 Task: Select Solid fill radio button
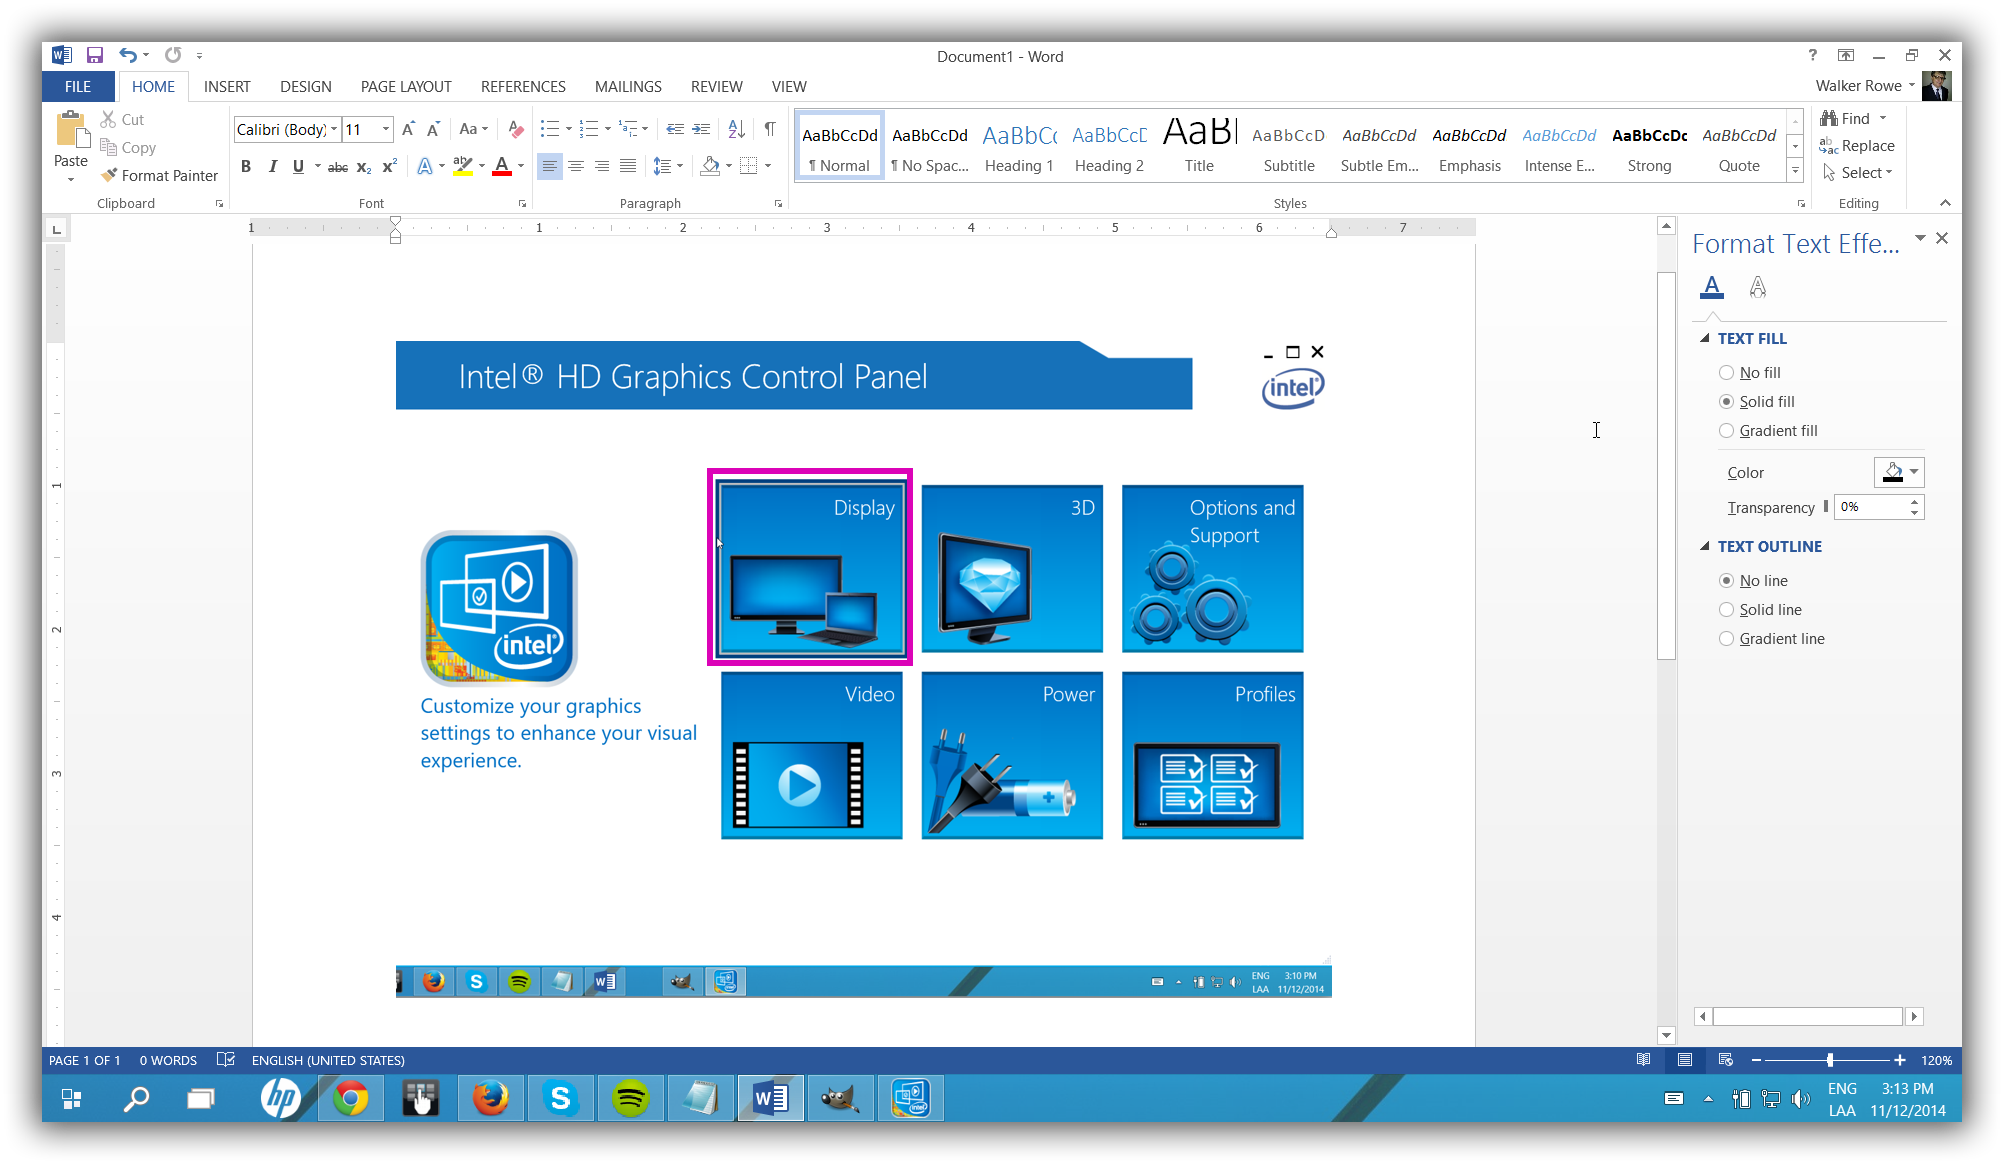(x=1726, y=401)
